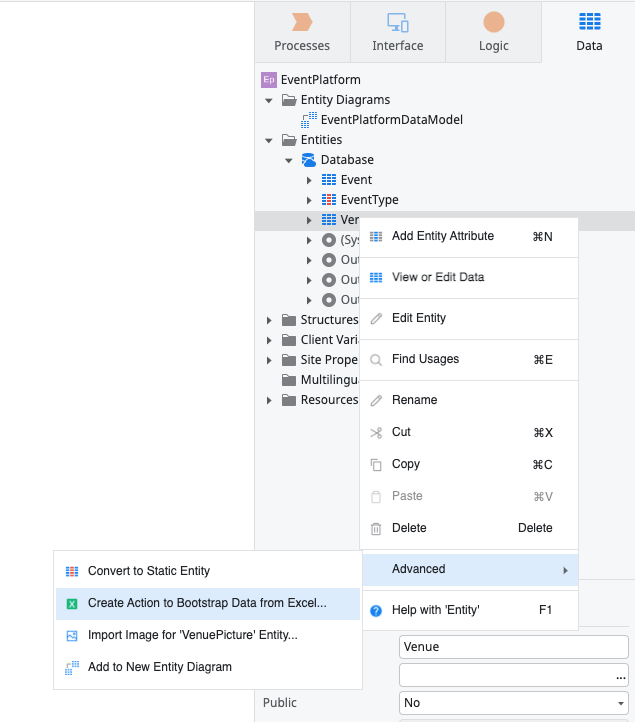Viewport: 635px width, 722px height.
Task: Open the Advanced submenu
Action: point(470,570)
